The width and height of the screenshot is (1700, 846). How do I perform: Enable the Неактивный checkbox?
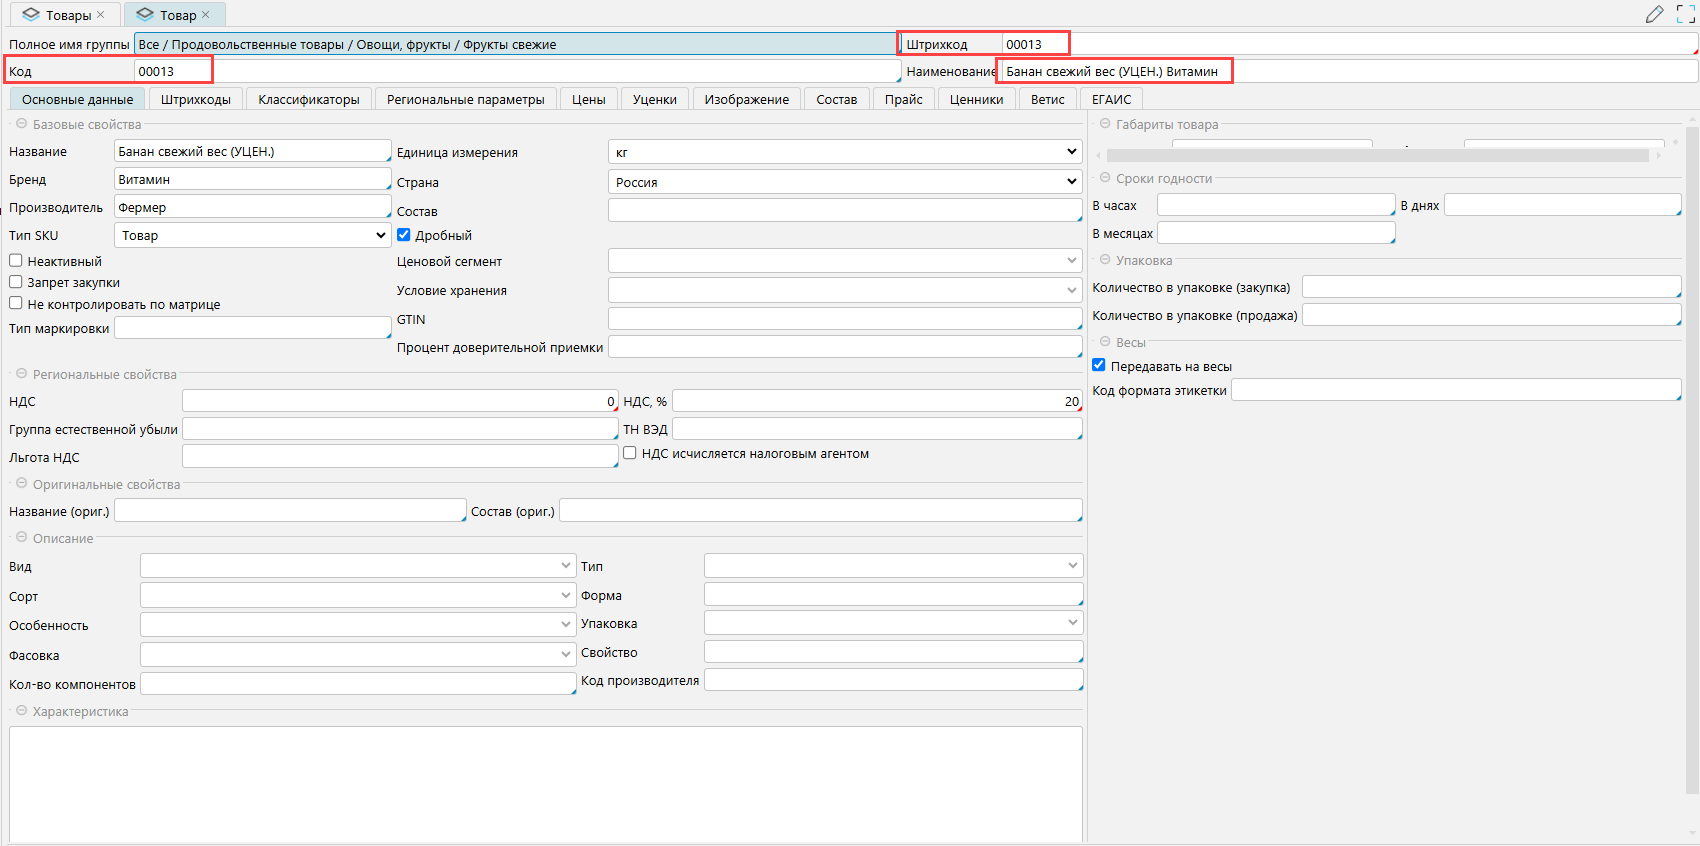coord(16,261)
